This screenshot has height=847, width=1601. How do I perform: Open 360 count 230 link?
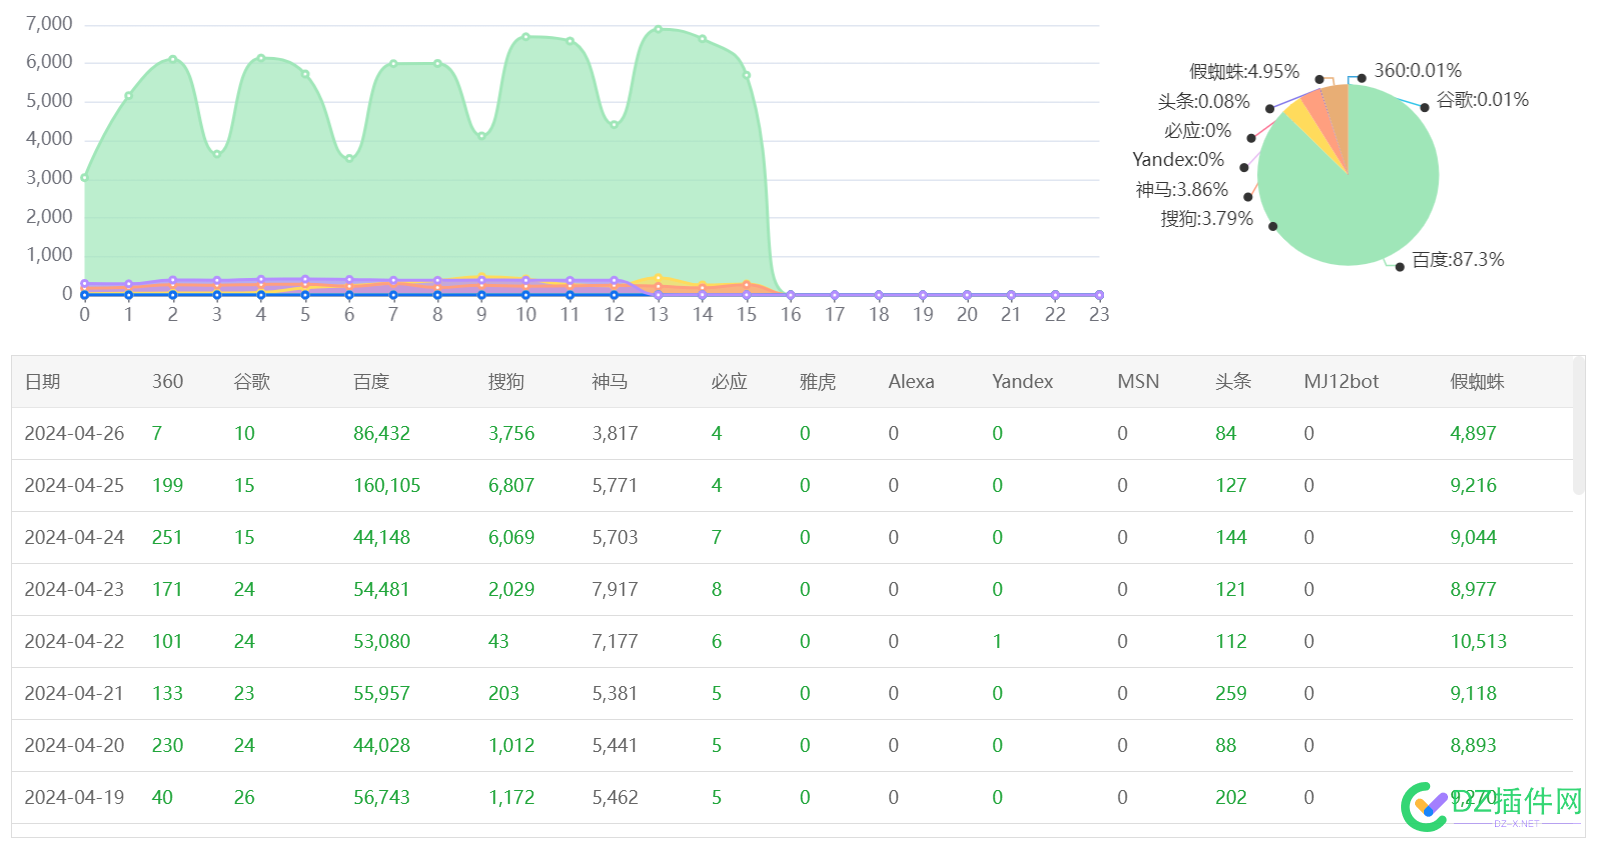coord(167,746)
